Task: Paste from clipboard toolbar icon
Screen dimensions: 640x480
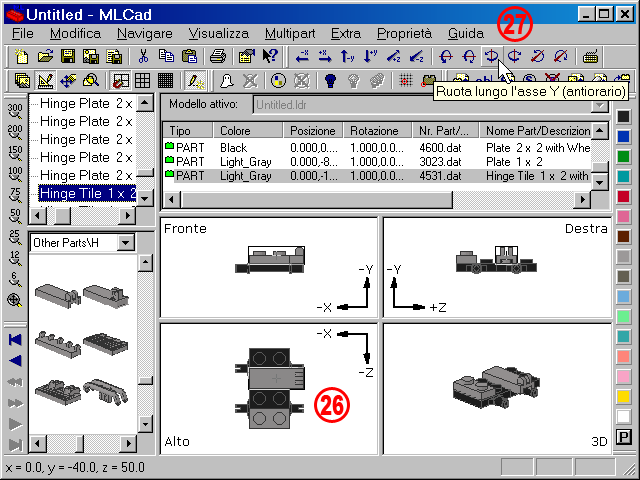Action: tap(189, 56)
